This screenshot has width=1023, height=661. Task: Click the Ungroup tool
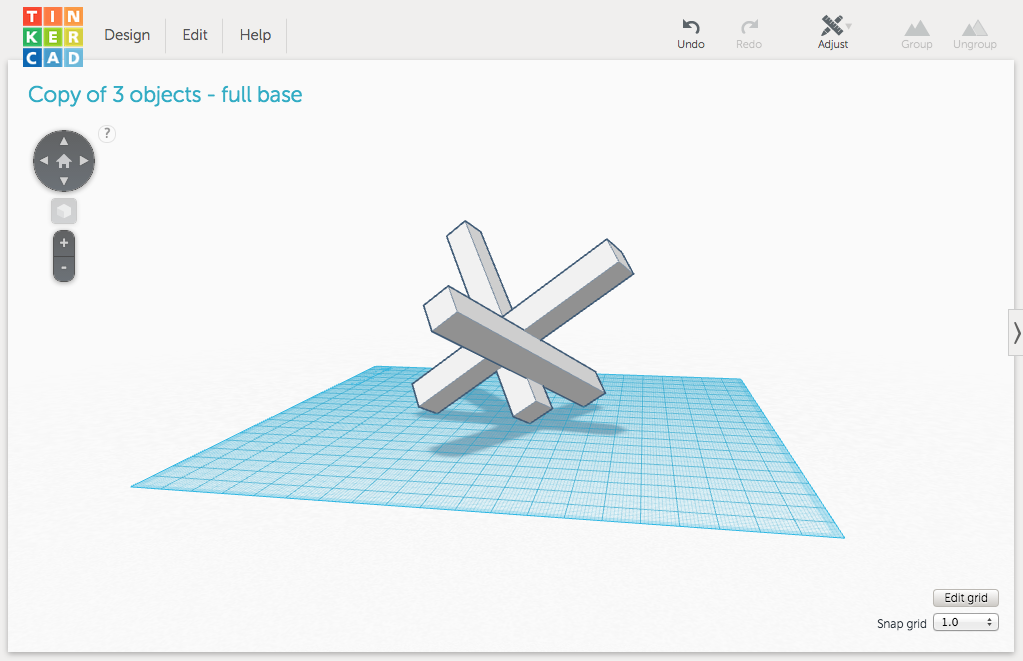[x=975, y=35]
